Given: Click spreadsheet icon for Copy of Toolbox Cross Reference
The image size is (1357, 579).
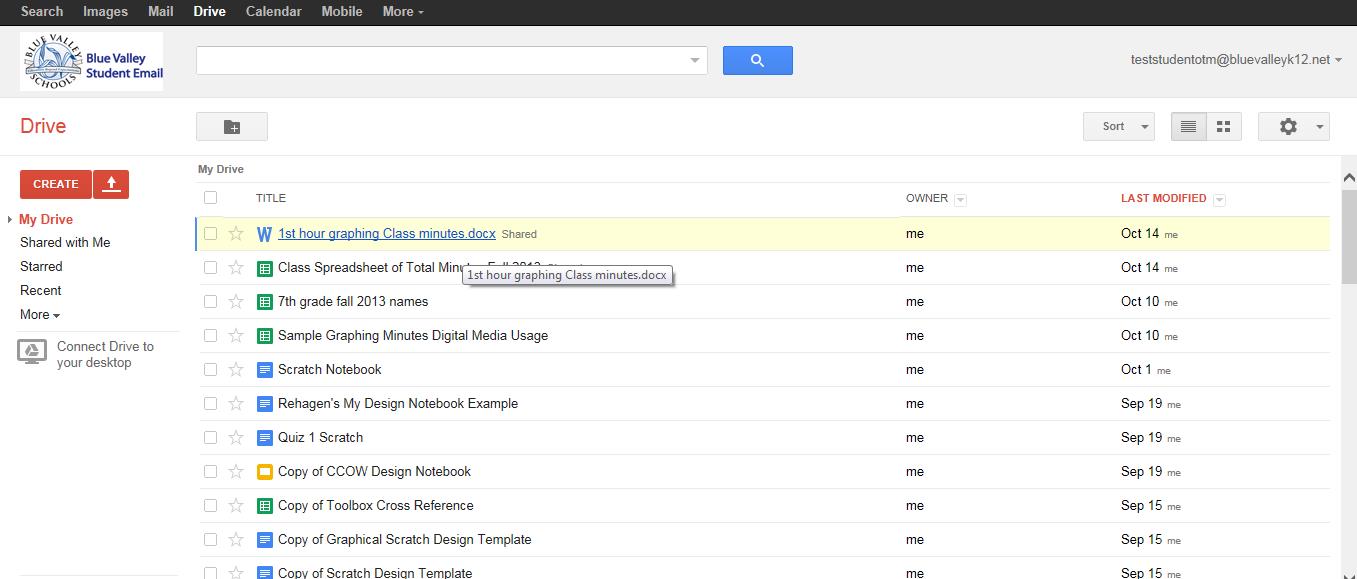Looking at the screenshot, I should (265, 506).
